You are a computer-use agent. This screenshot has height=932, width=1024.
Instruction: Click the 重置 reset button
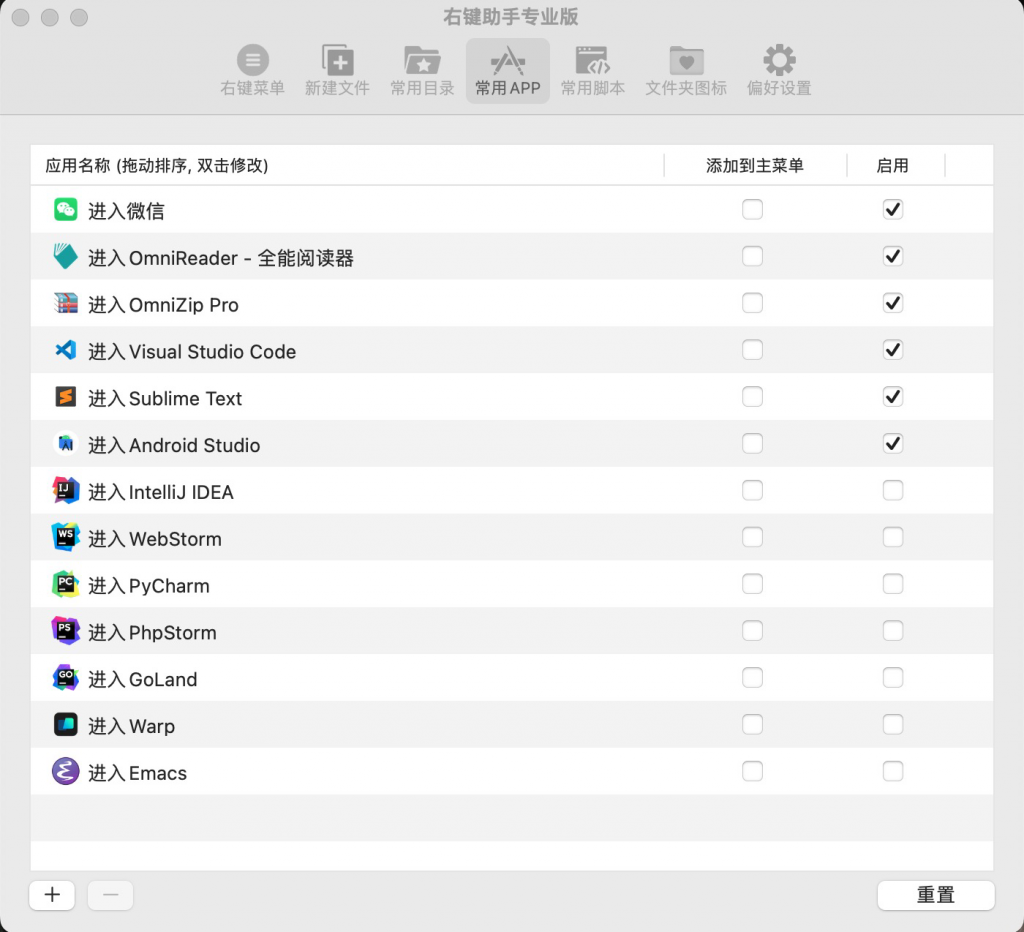point(935,895)
